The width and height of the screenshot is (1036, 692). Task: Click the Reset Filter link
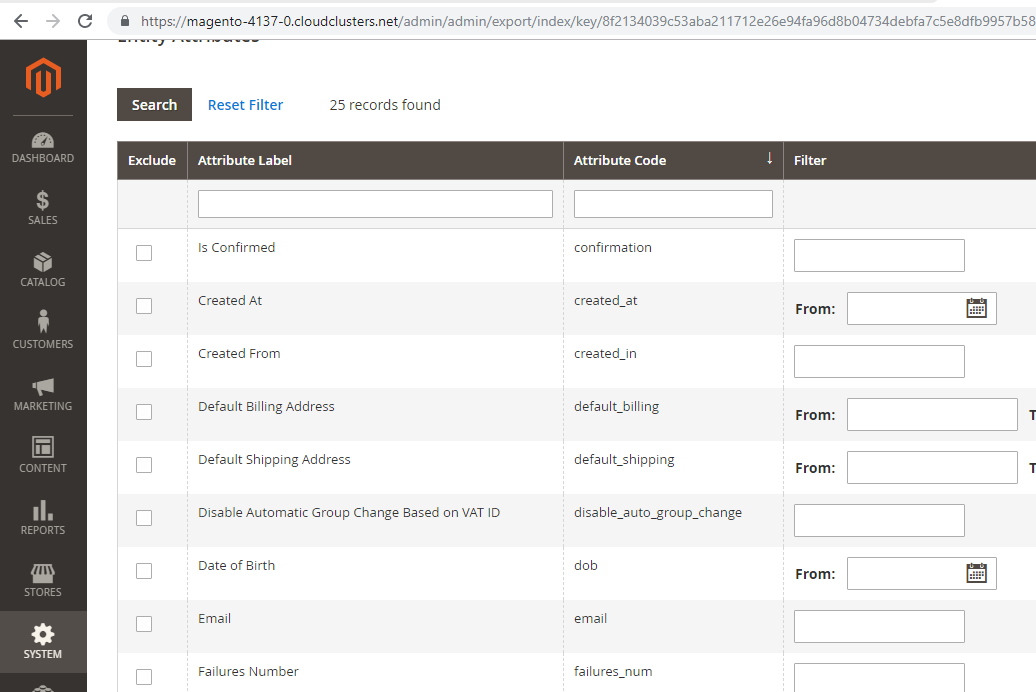(245, 105)
